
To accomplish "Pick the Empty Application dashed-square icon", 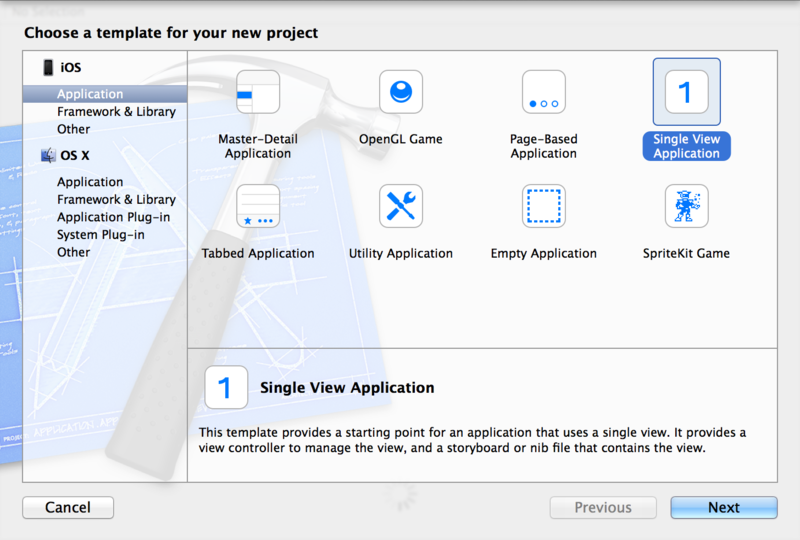I will coord(544,206).
